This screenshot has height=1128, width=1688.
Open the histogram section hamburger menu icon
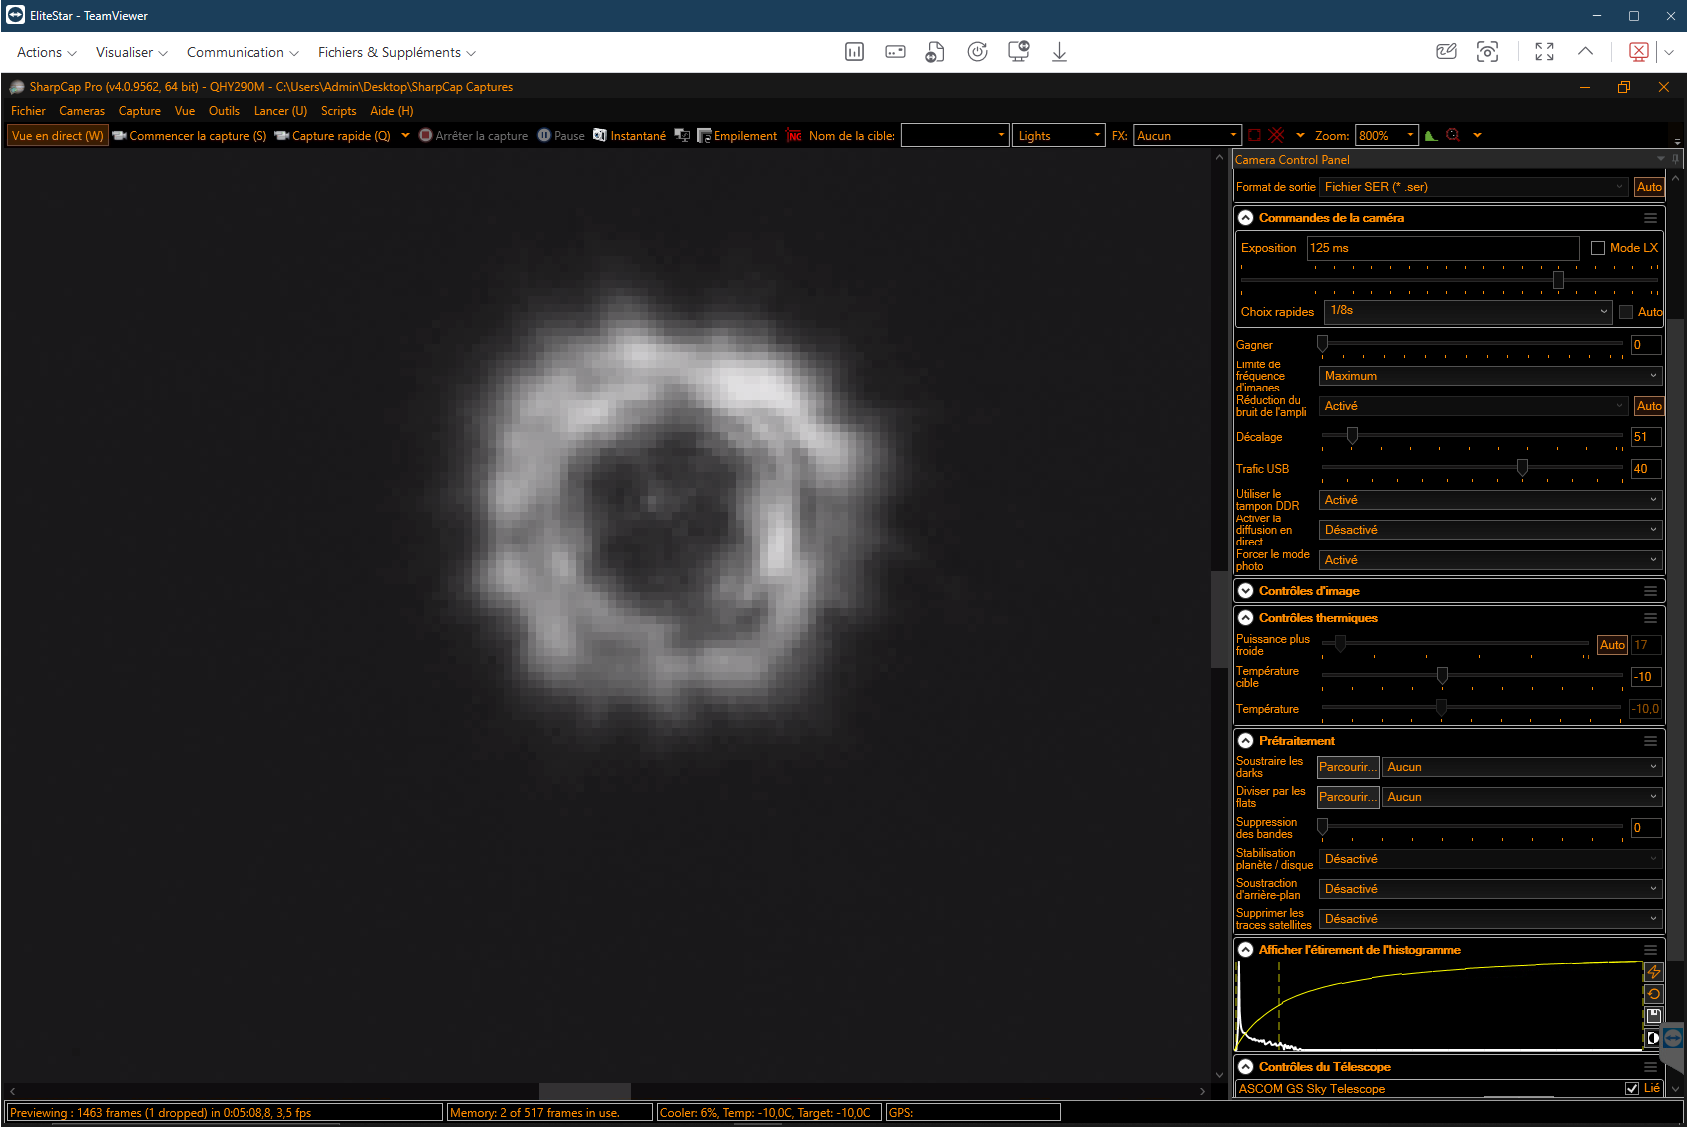1650,950
